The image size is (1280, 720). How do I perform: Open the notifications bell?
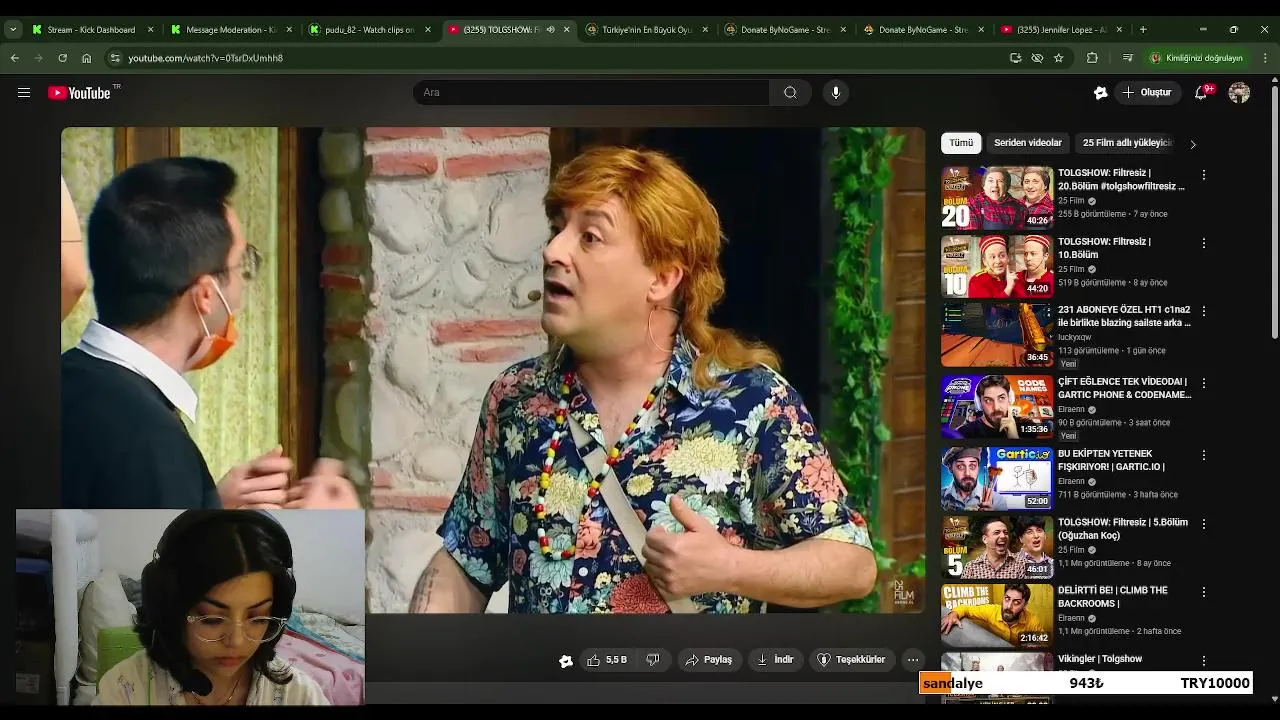[x=1201, y=93]
